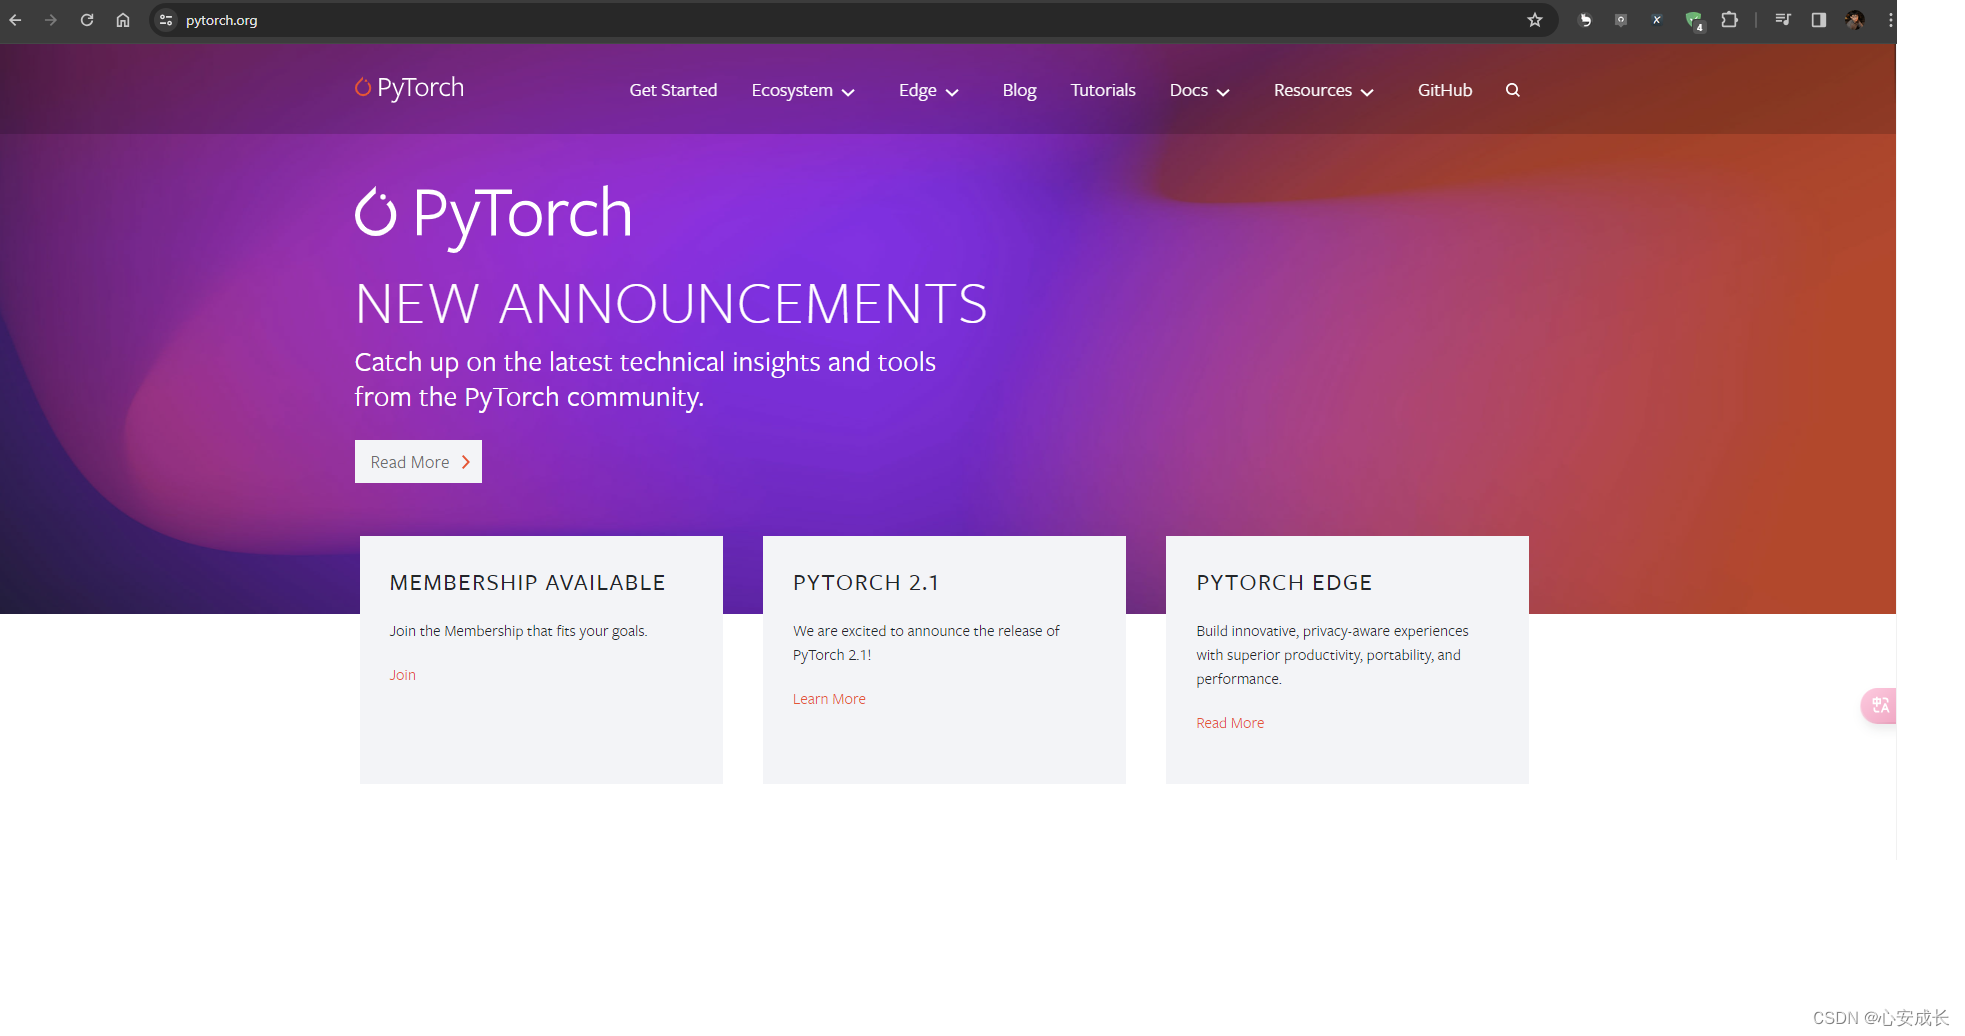Open the Extensions puzzle-piece menu
1965x1036 pixels.
pos(1729,20)
